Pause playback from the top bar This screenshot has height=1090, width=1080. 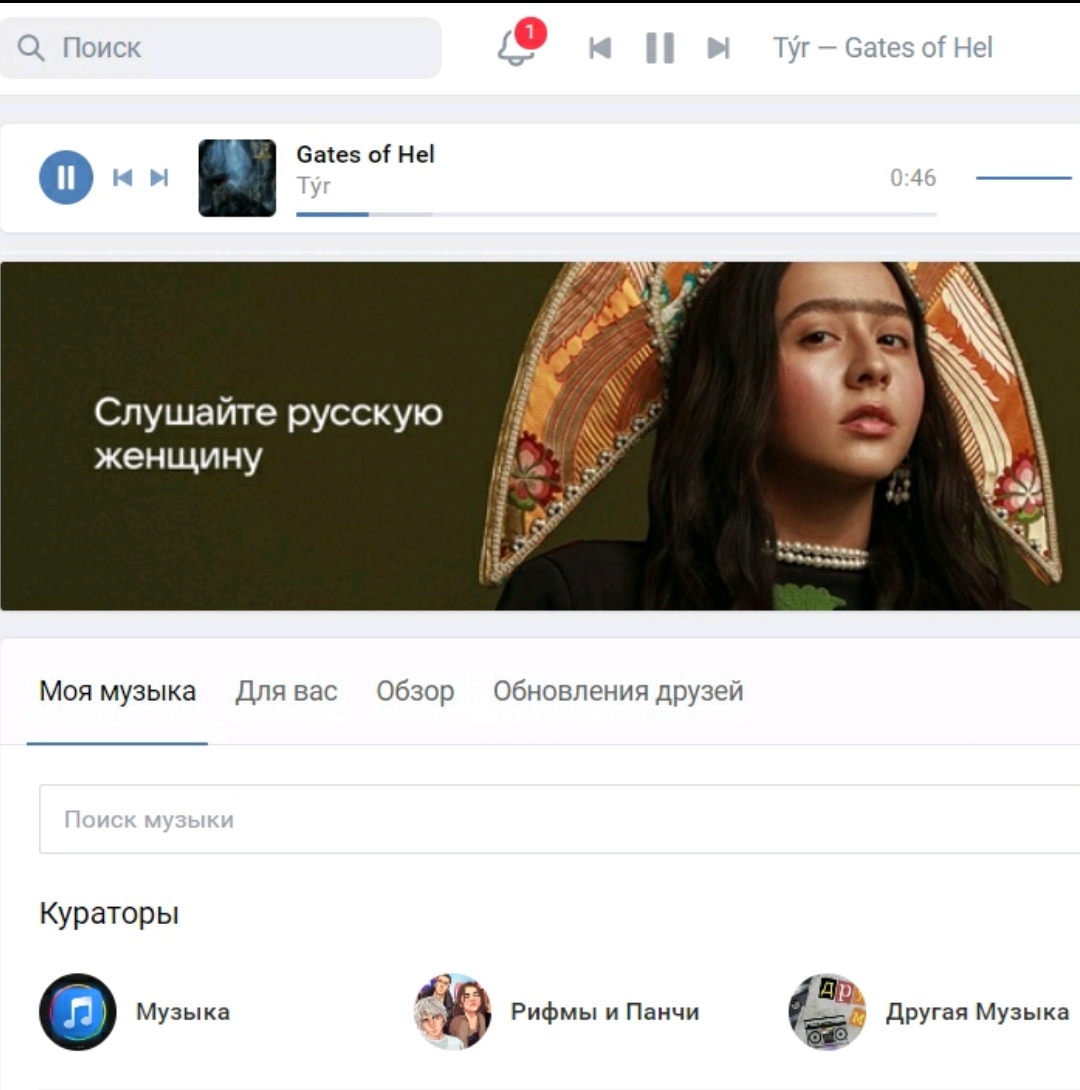660,48
